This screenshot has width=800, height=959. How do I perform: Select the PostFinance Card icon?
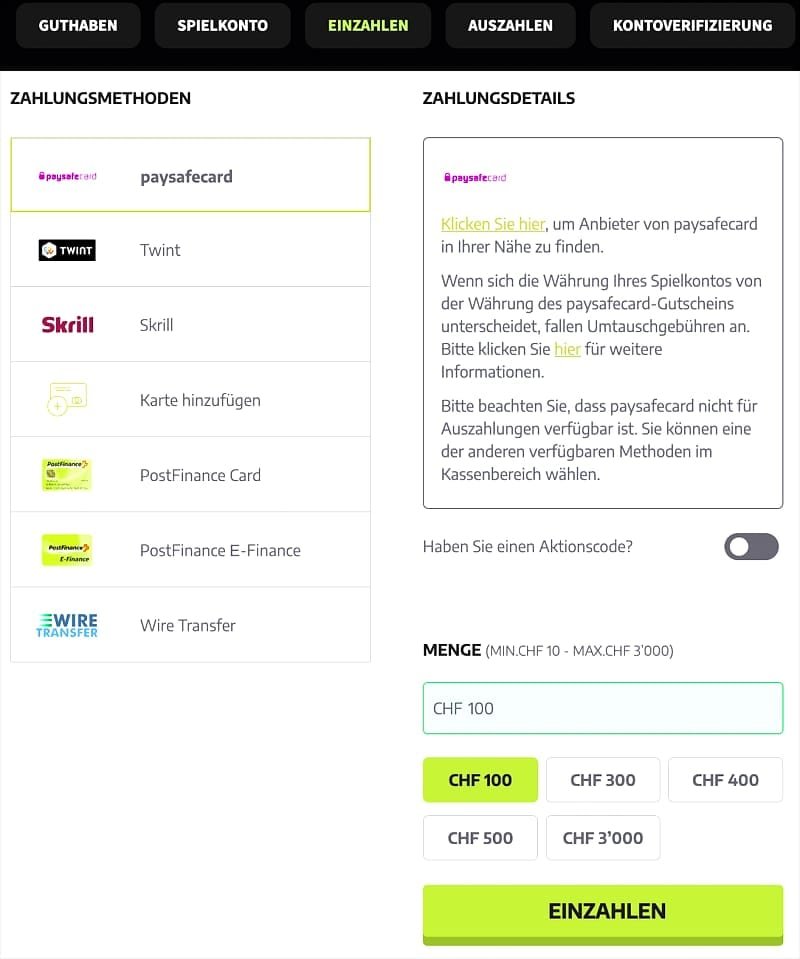(65, 474)
